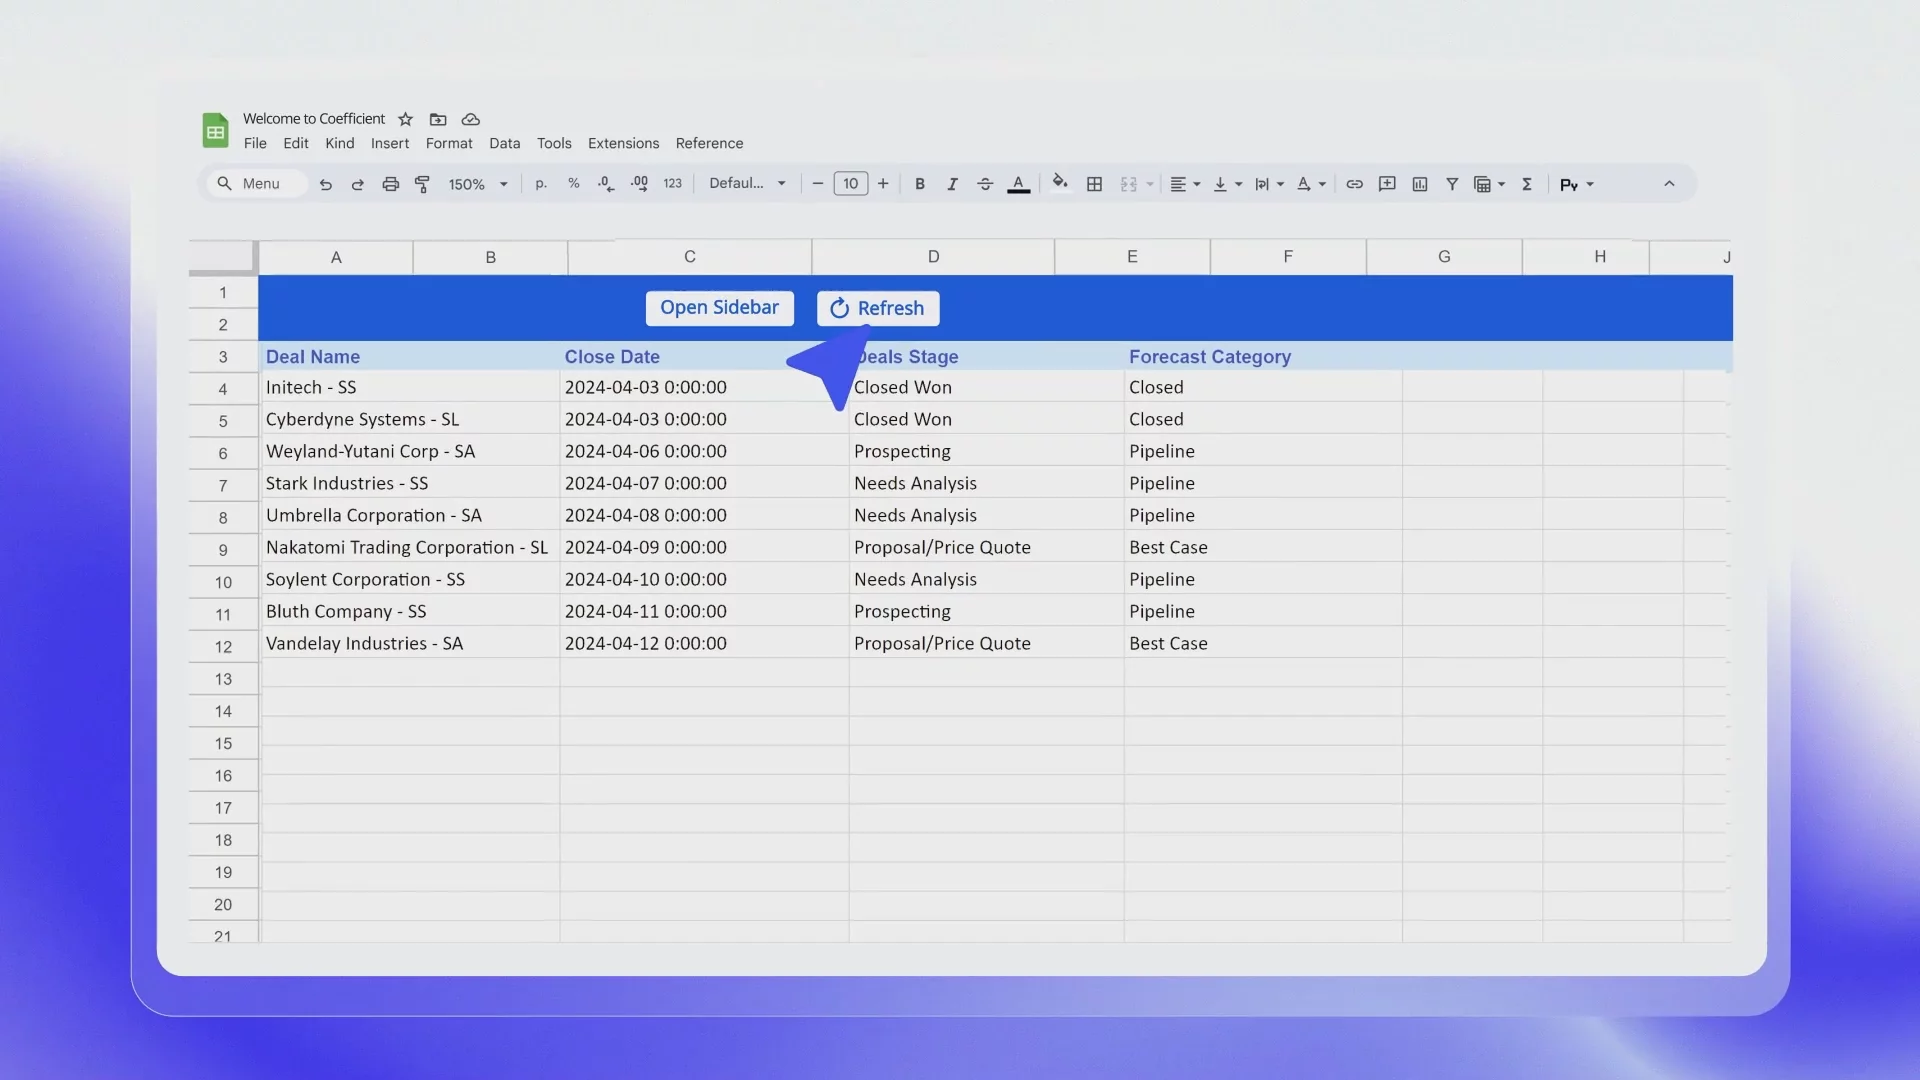
Task: Open the fill color picker
Action: [1060, 183]
